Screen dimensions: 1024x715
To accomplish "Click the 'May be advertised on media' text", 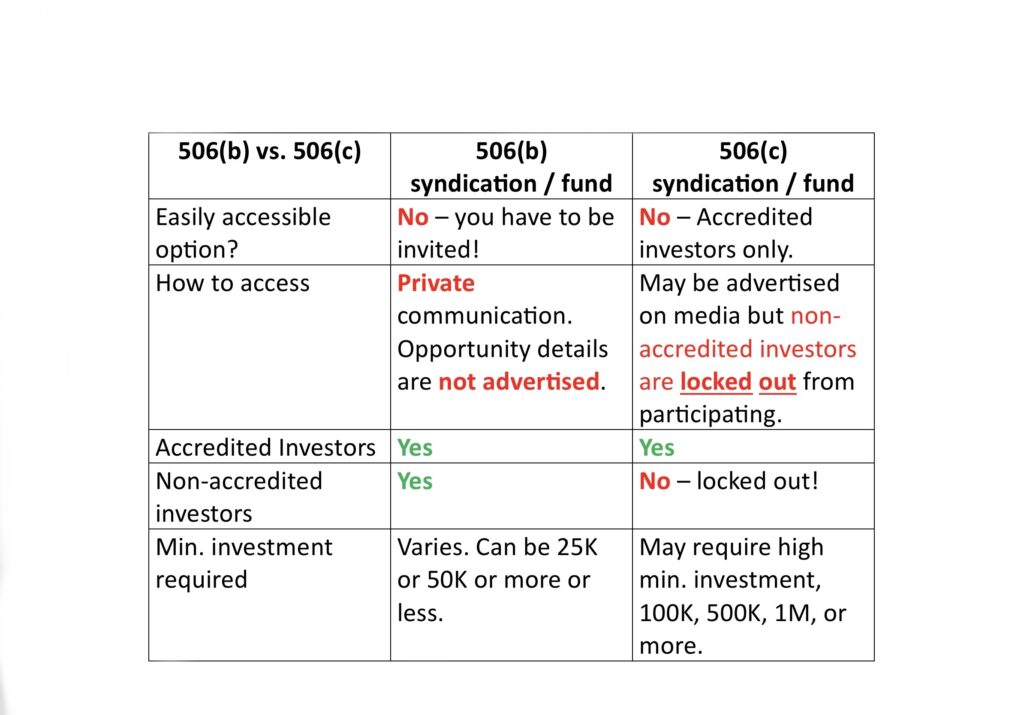I will pyautogui.click(x=725, y=299).
